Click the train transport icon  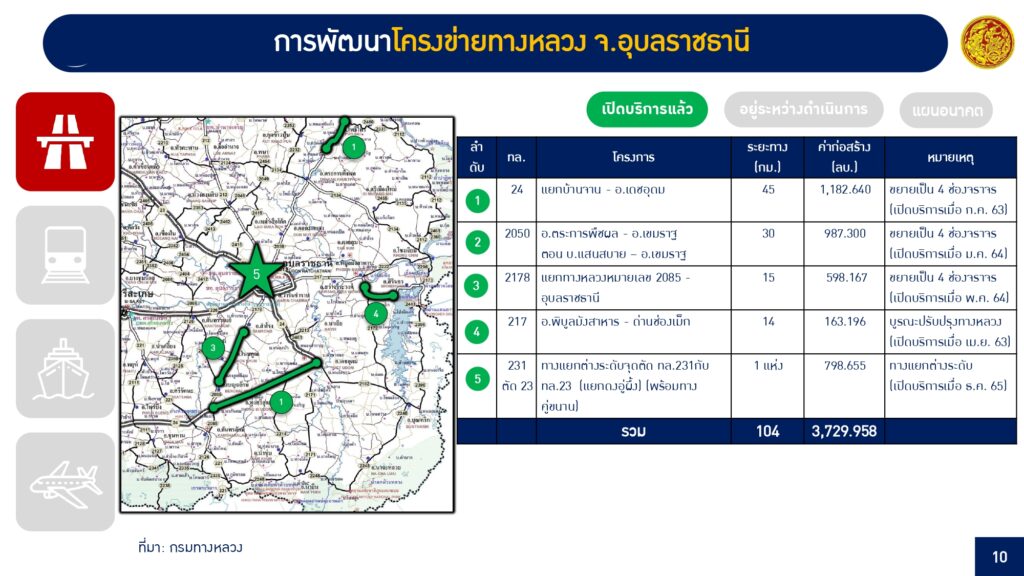coord(65,255)
